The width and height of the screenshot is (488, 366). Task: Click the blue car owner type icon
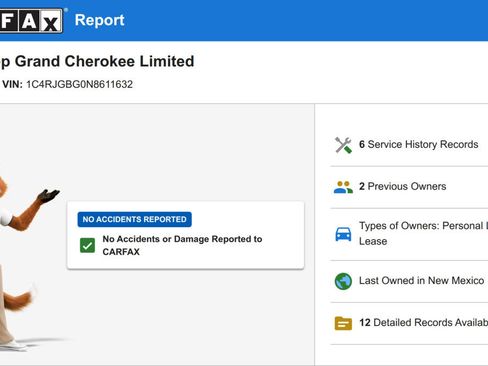click(x=343, y=234)
